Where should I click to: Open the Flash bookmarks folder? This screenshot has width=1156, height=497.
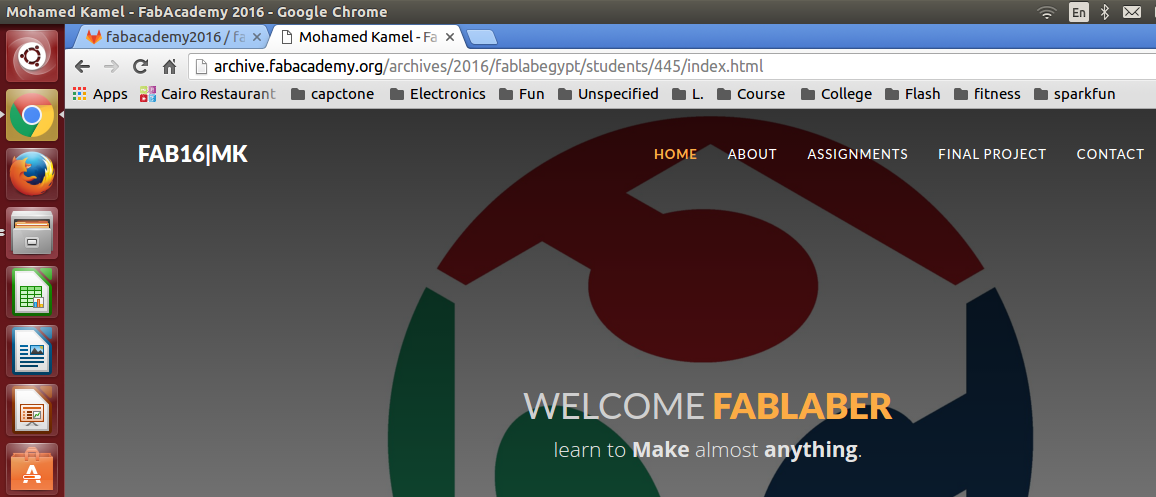913,94
